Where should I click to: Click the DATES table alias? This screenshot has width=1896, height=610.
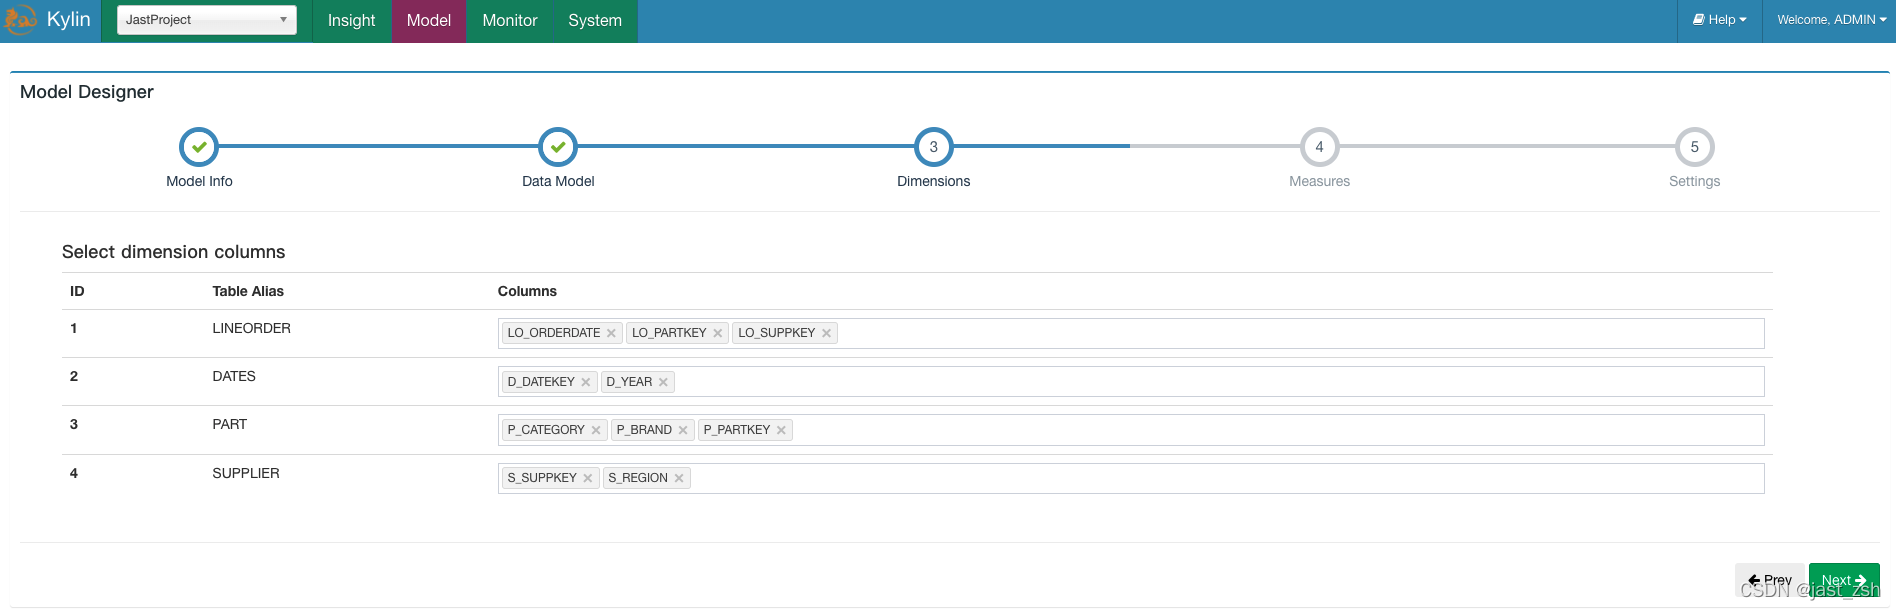(x=234, y=376)
